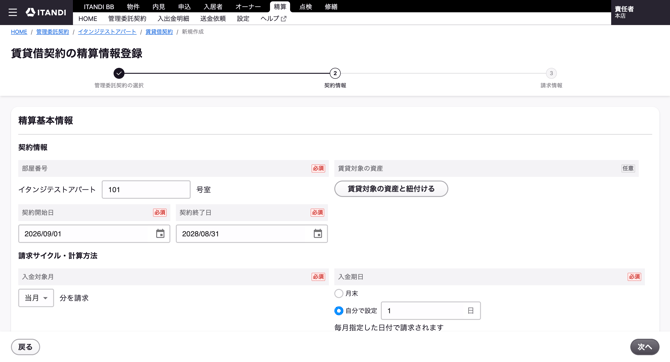Click the 契約終了日 date field

click(x=252, y=234)
